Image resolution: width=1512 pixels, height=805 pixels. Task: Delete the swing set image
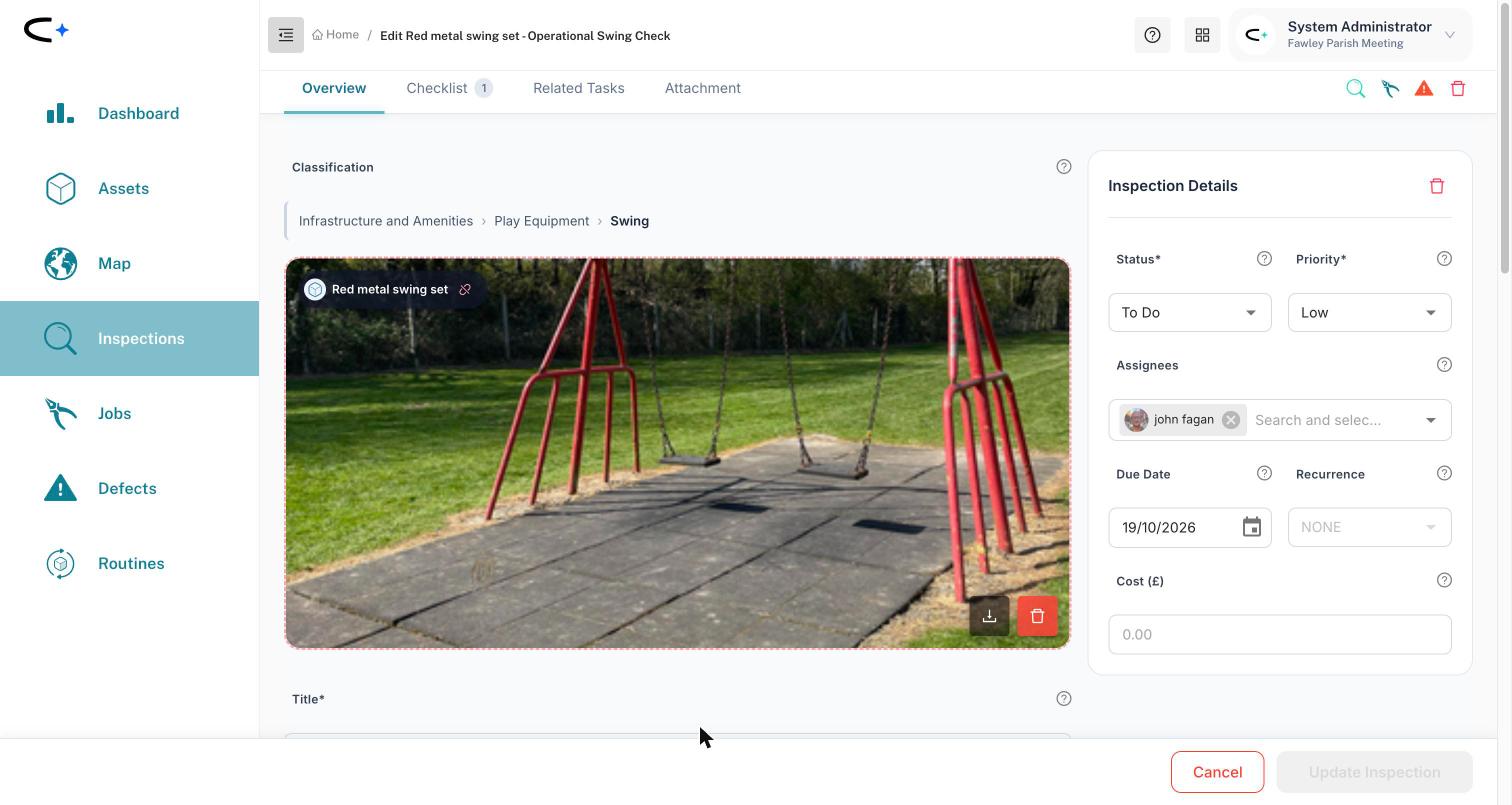[1037, 616]
